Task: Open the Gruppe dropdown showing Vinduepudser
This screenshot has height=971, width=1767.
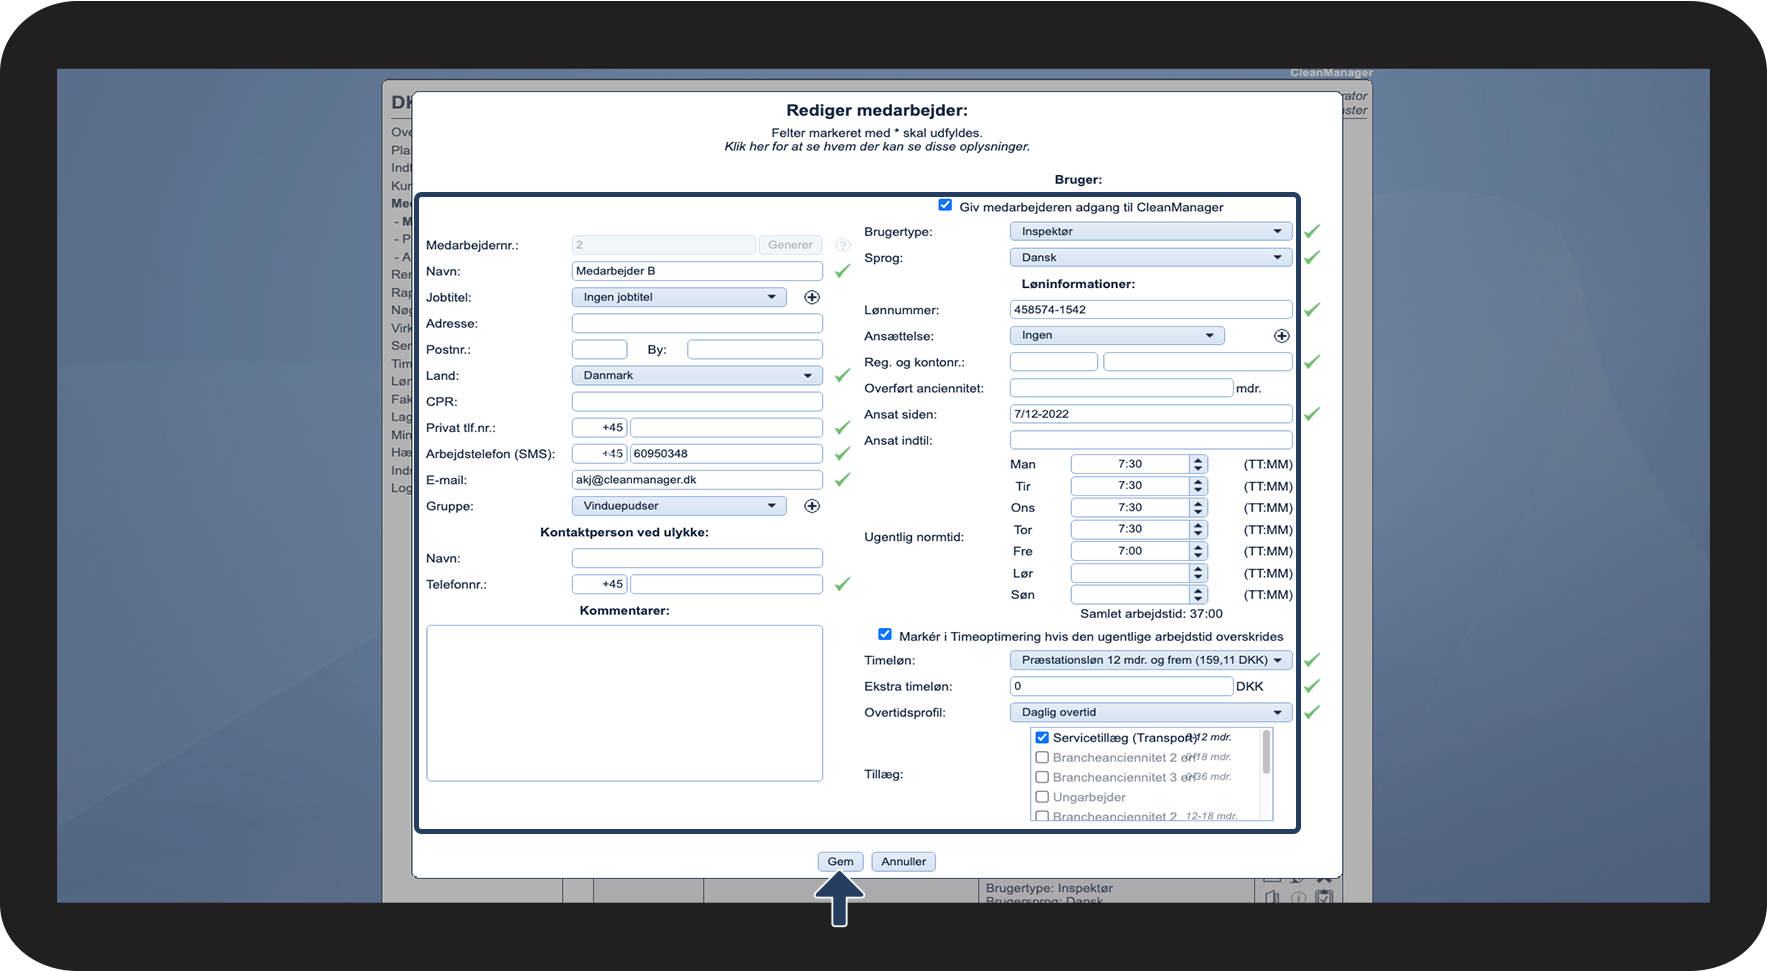Action: [x=679, y=506]
